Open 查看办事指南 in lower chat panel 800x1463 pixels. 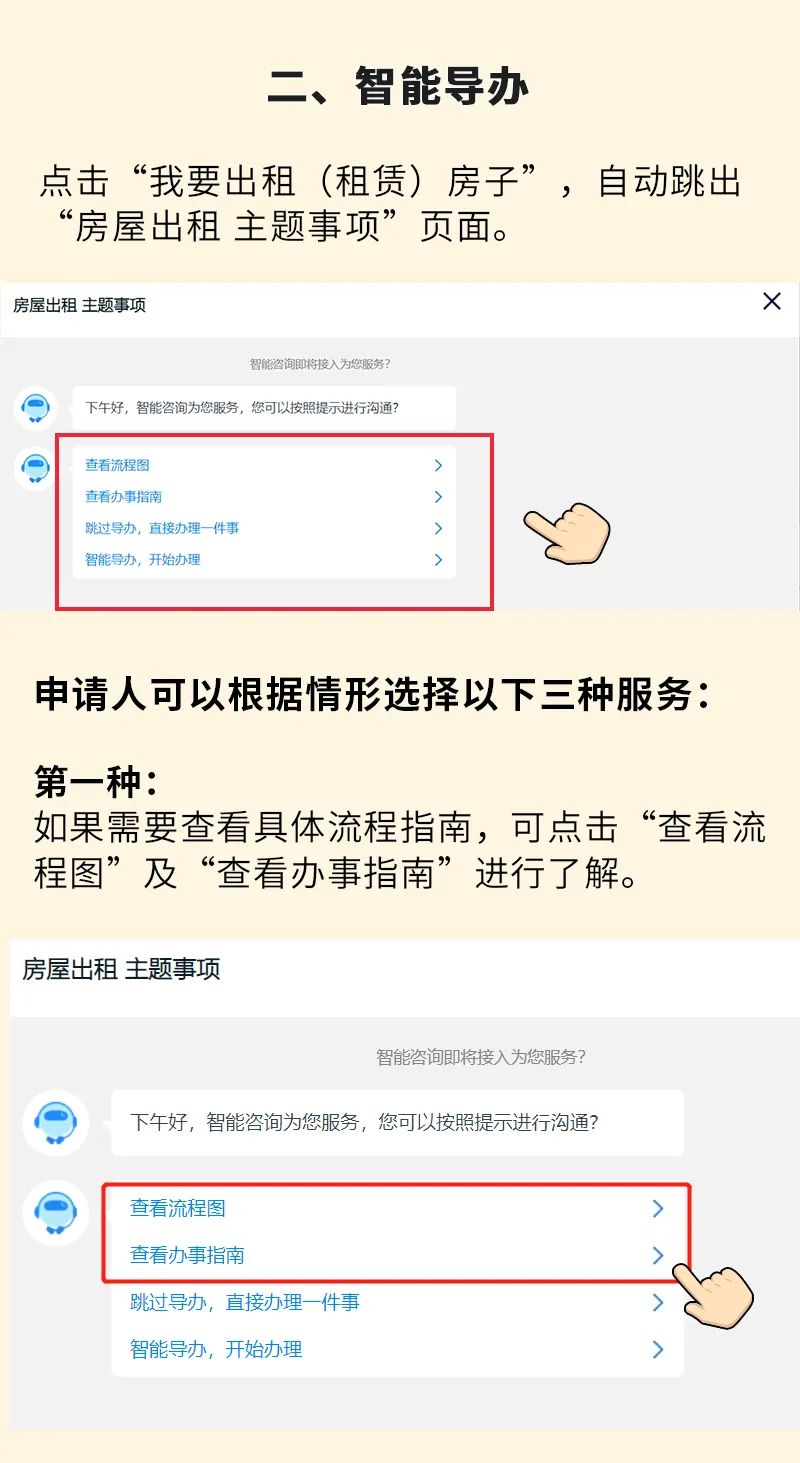397,1255
